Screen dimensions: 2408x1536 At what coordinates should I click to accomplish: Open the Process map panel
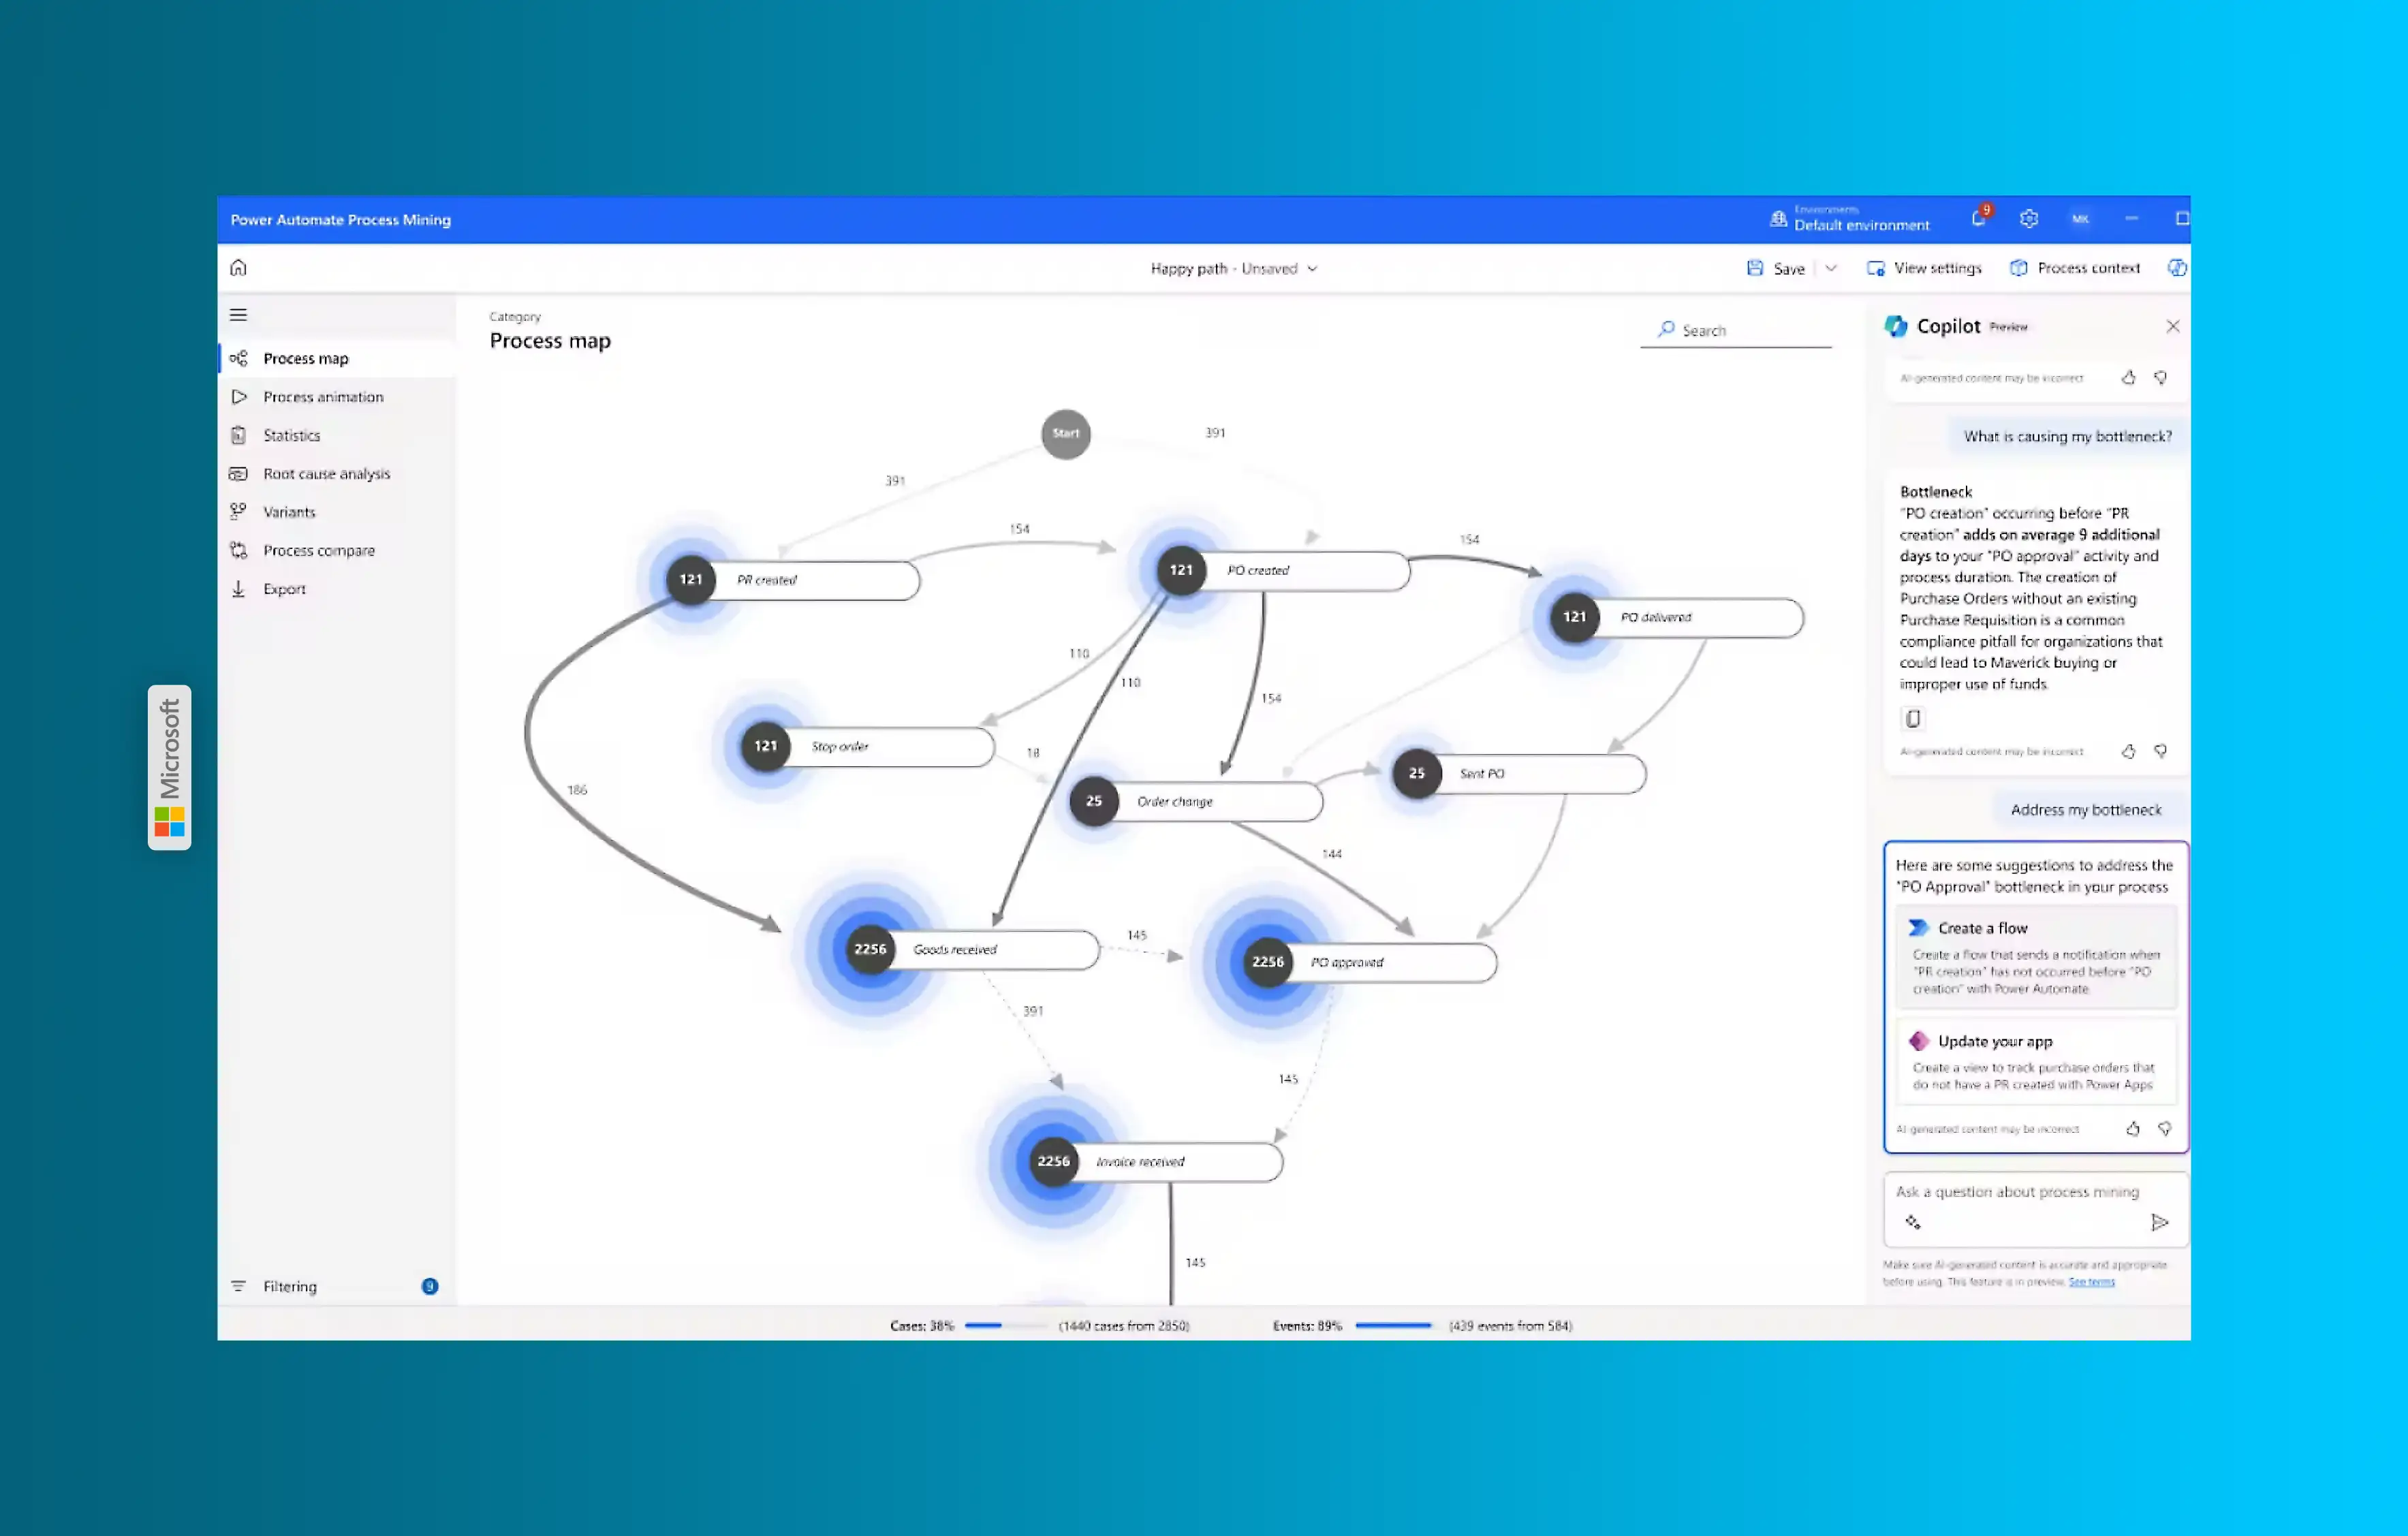tap(305, 358)
